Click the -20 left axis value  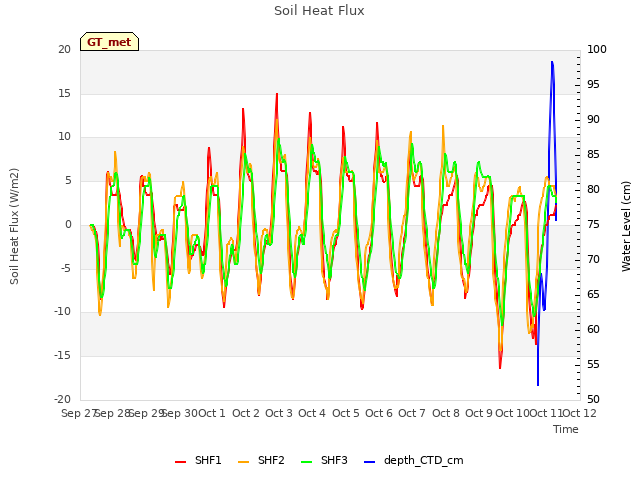coord(62,399)
